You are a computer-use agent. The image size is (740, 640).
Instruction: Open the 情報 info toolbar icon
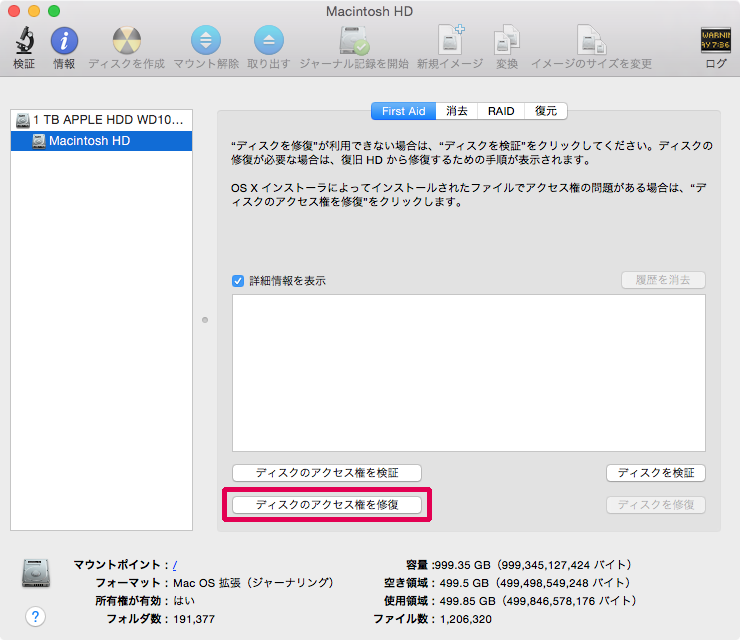64,40
